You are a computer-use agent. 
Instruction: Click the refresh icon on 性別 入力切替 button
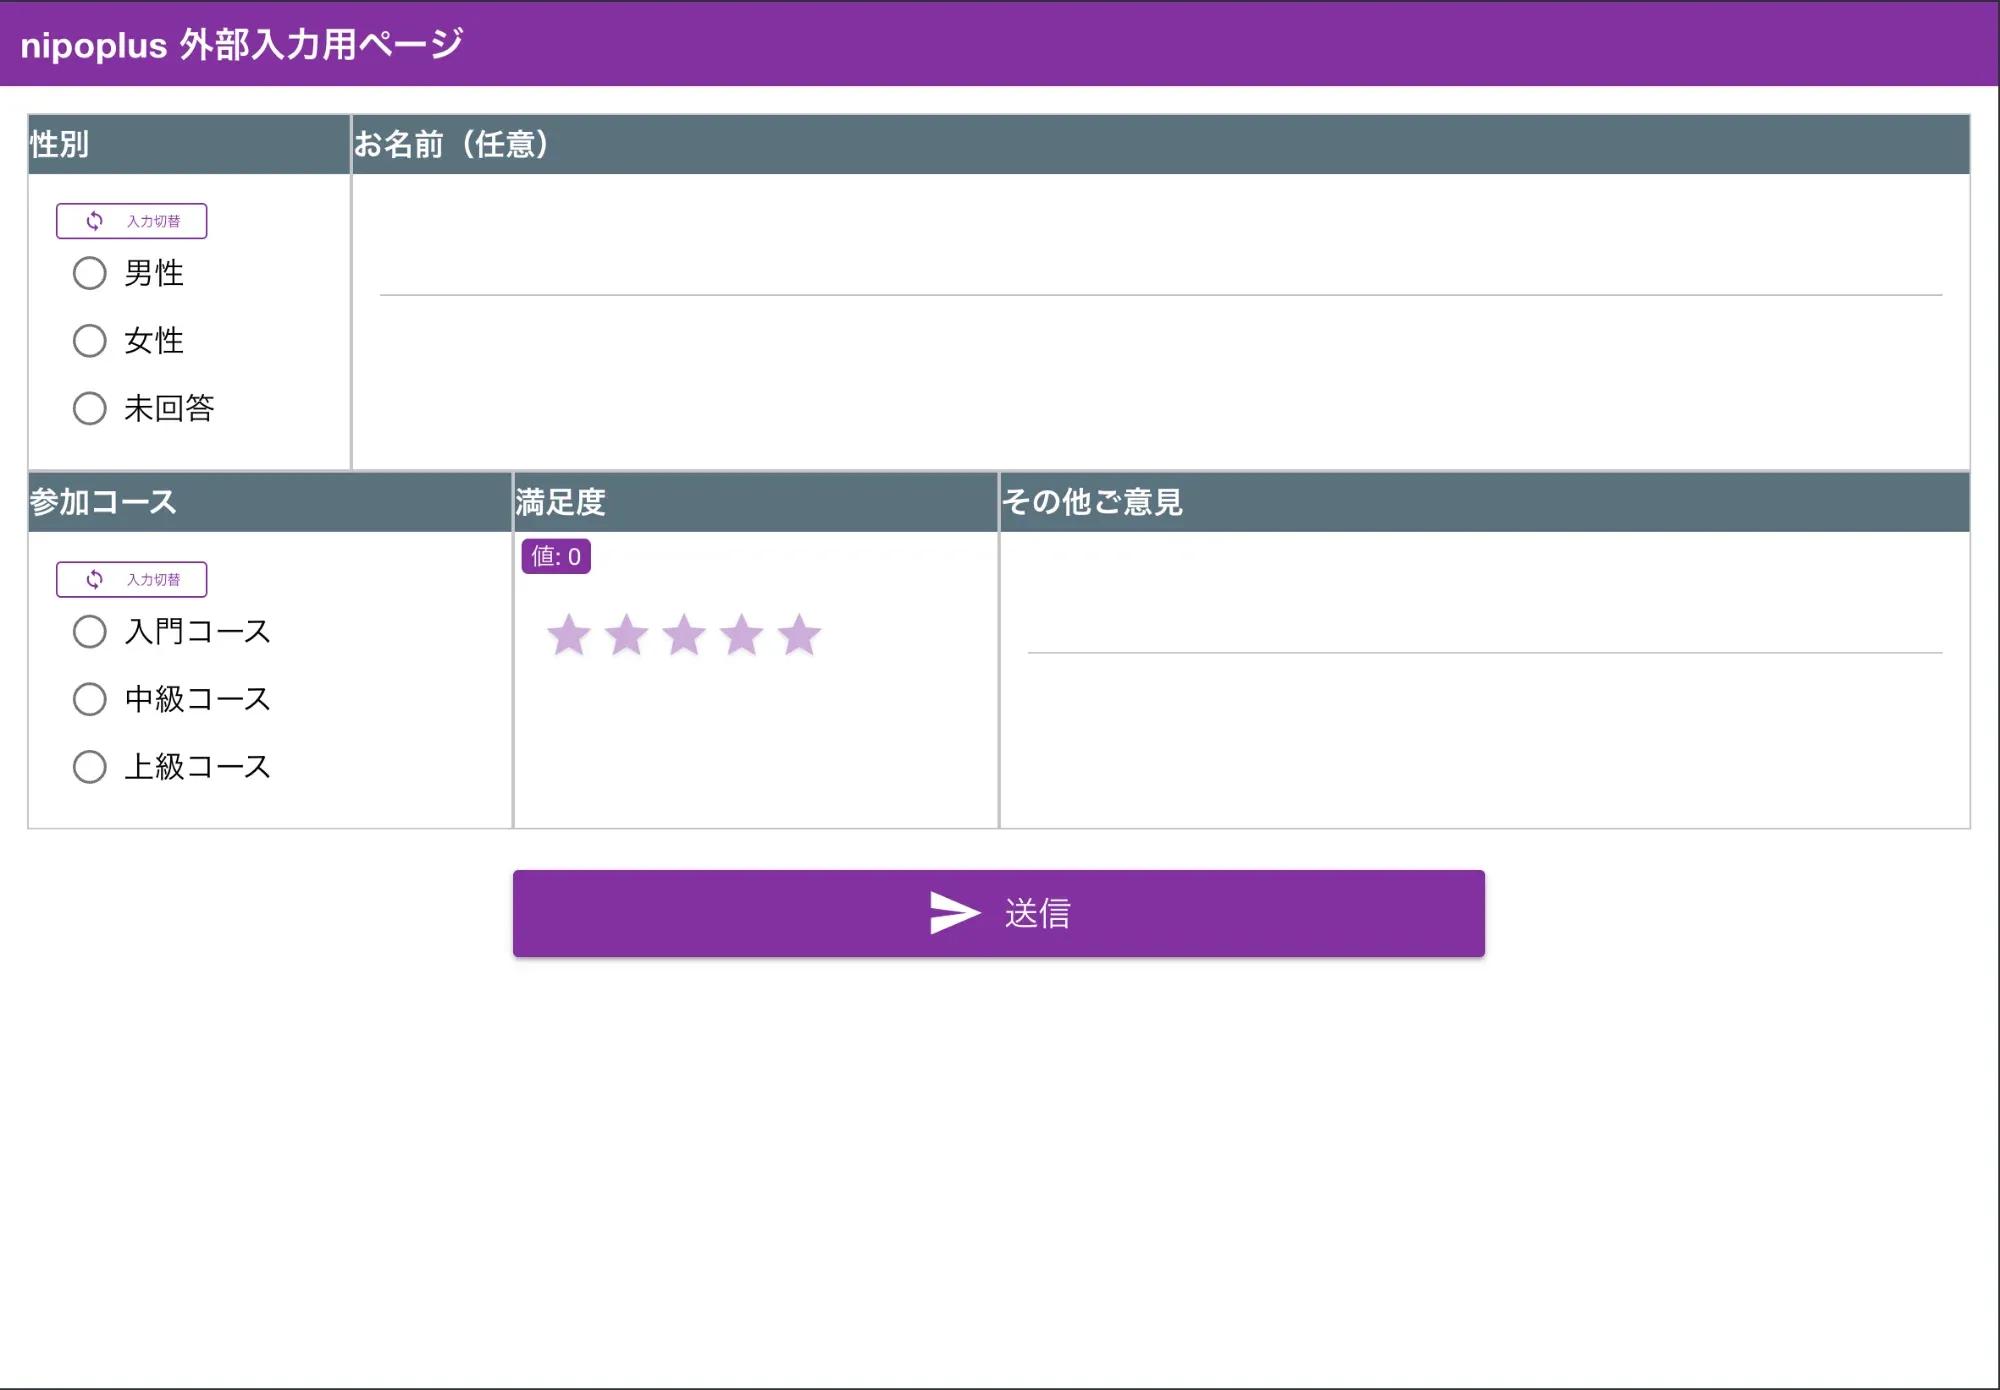click(93, 220)
